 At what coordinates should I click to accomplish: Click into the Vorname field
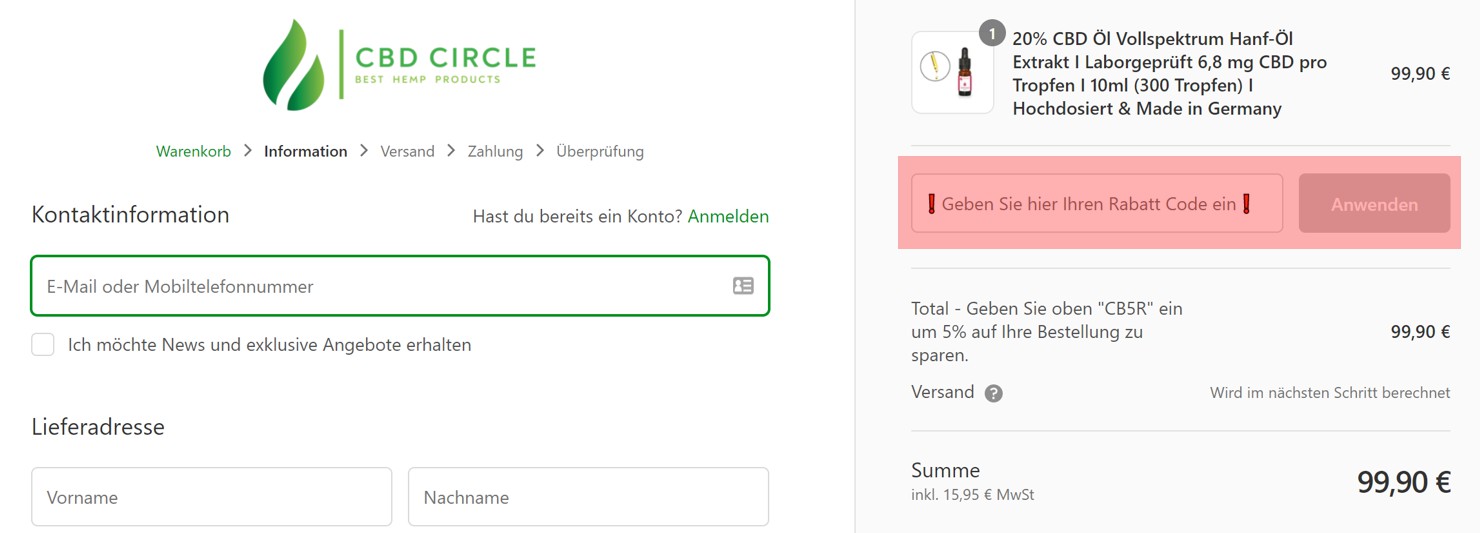coord(211,497)
